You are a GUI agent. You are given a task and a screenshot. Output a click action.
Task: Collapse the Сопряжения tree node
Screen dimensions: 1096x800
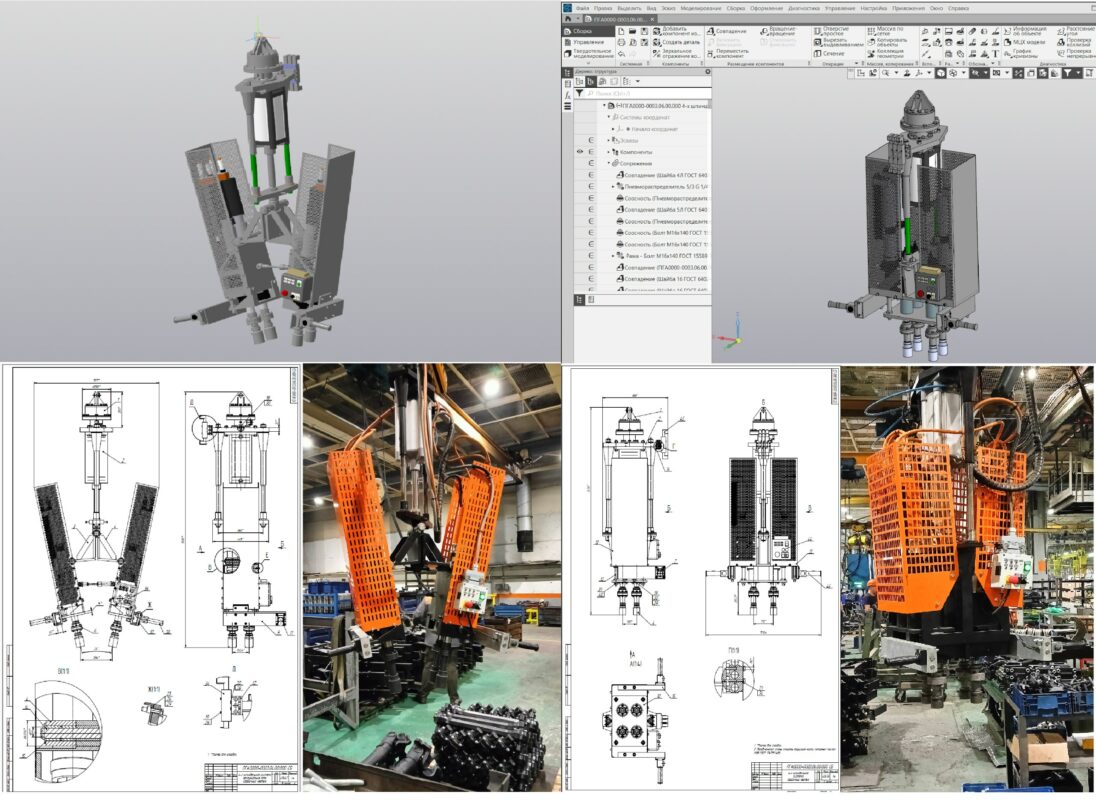pyautogui.click(x=608, y=163)
